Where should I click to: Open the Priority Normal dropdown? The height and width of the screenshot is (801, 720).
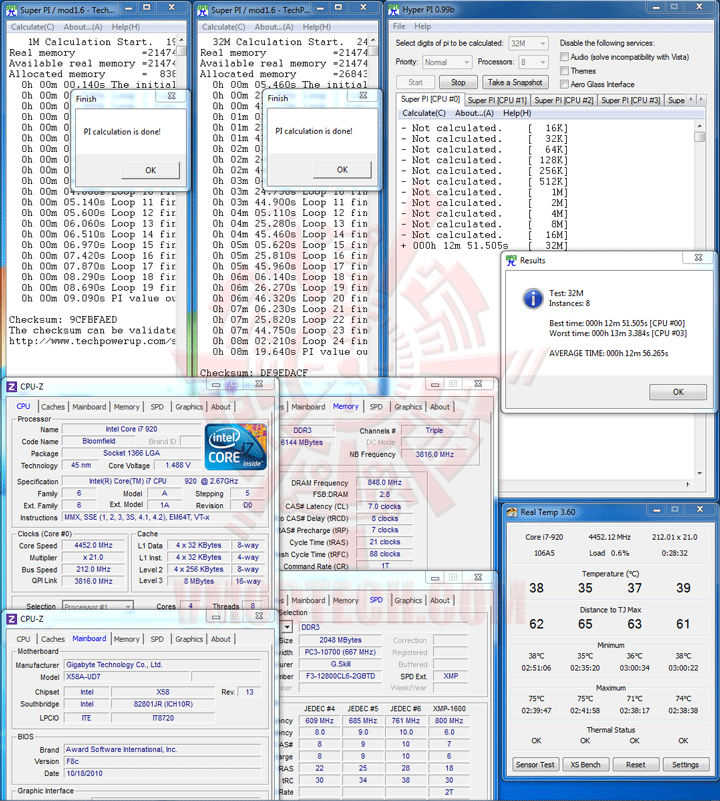(447, 62)
